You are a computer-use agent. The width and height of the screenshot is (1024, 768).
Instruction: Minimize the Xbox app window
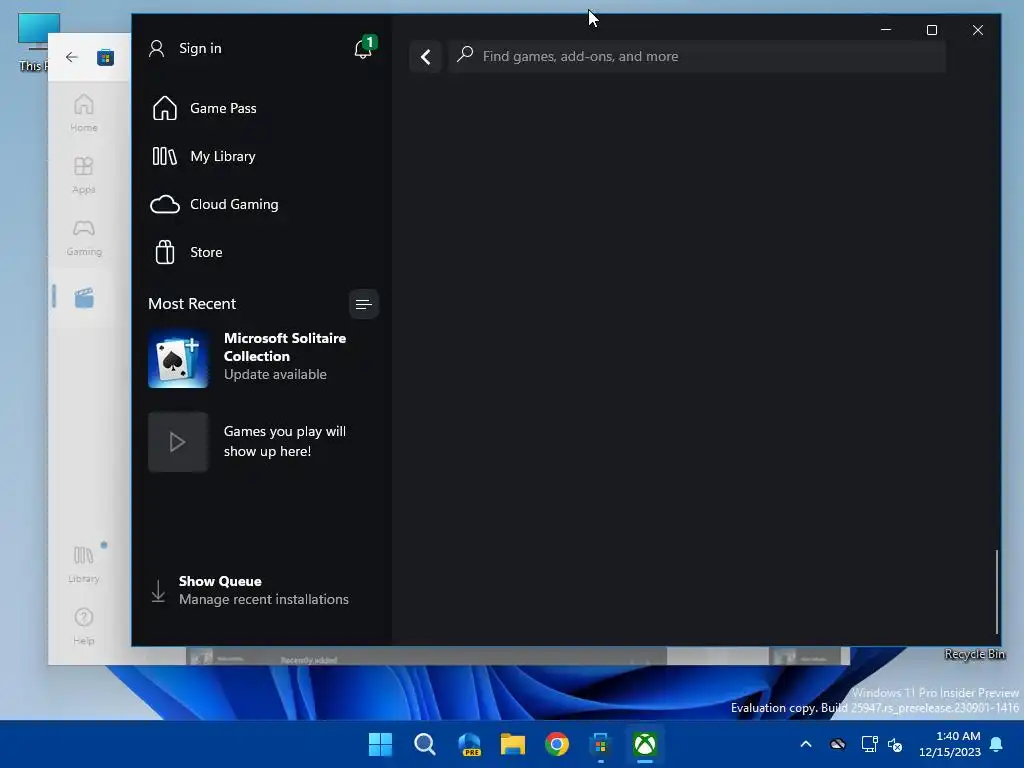[x=886, y=30]
